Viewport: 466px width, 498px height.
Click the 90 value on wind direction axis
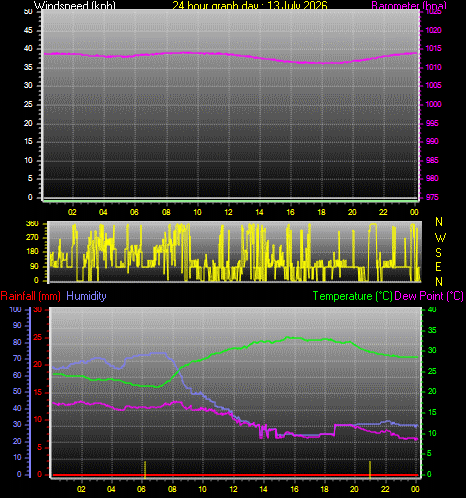point(34,266)
